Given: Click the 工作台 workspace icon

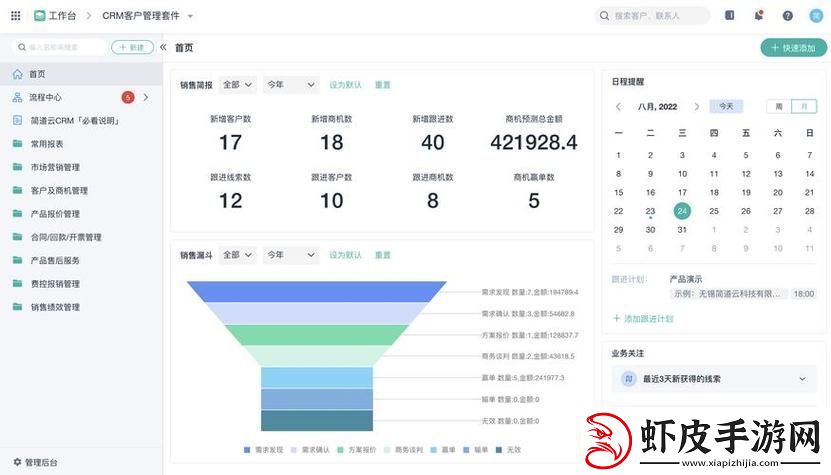Looking at the screenshot, I should tap(39, 16).
